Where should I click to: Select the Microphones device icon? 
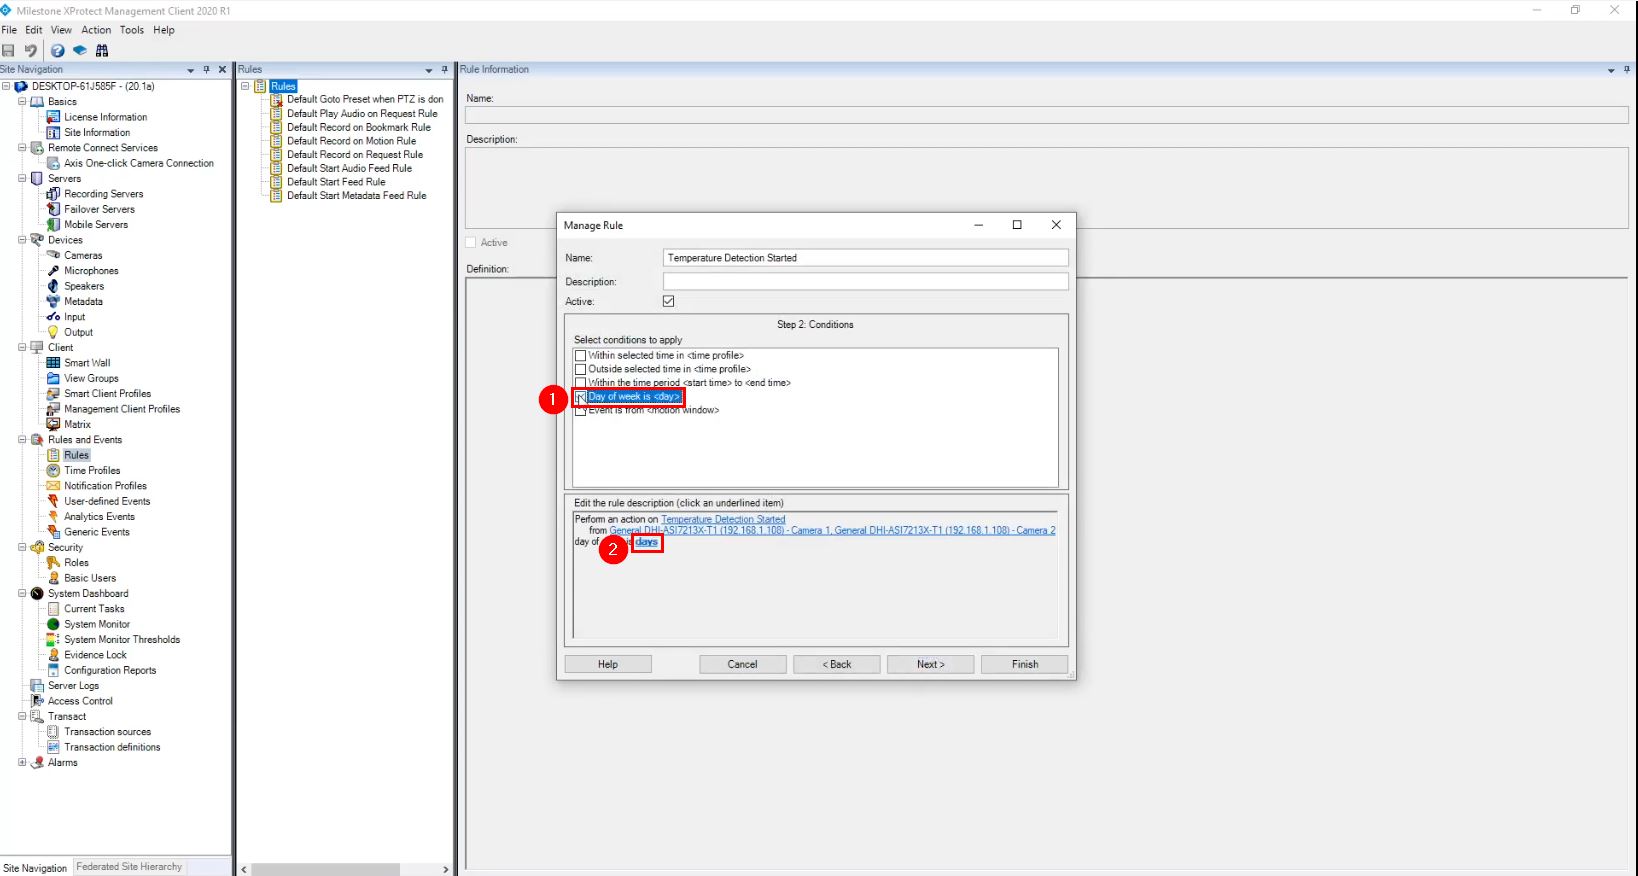pyautogui.click(x=54, y=271)
